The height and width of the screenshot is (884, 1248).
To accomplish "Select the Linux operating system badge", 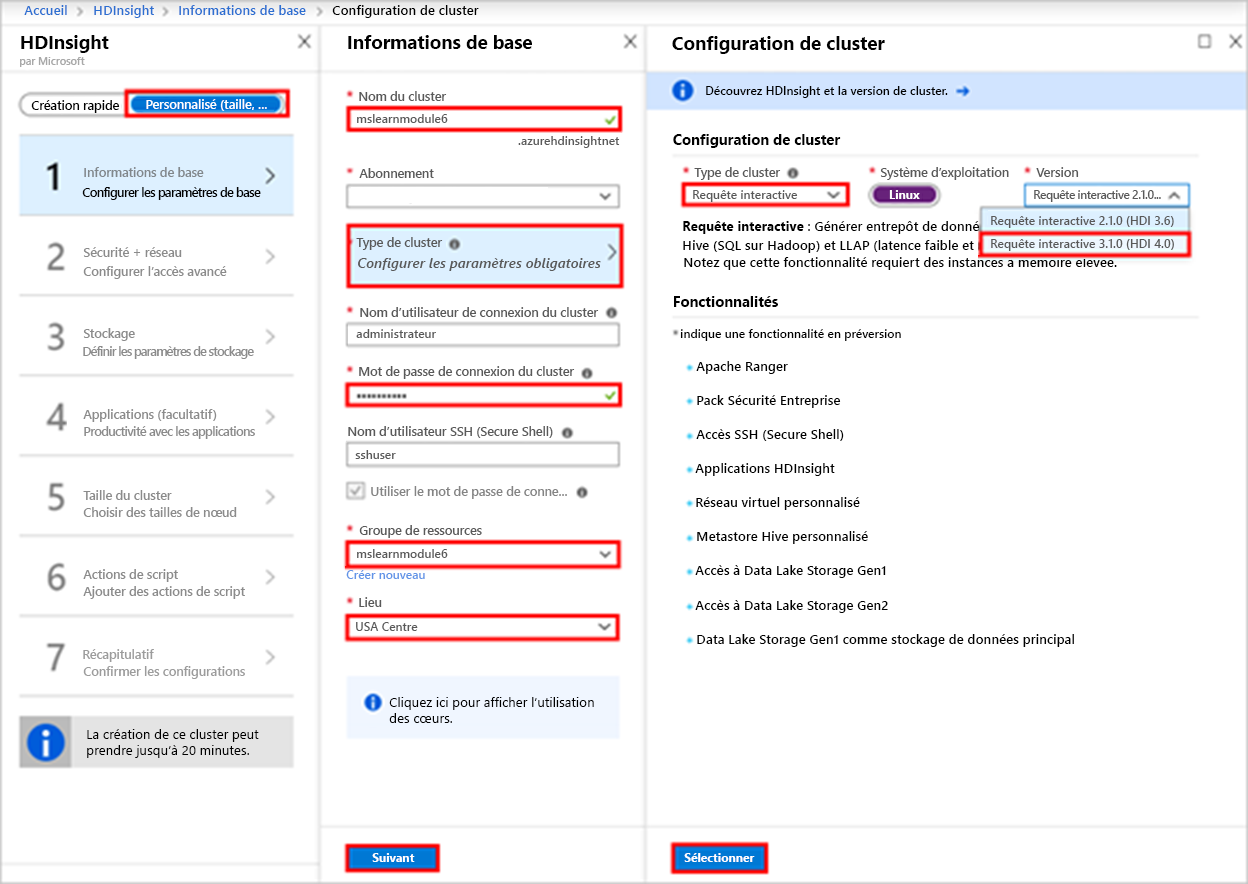I will [x=903, y=194].
